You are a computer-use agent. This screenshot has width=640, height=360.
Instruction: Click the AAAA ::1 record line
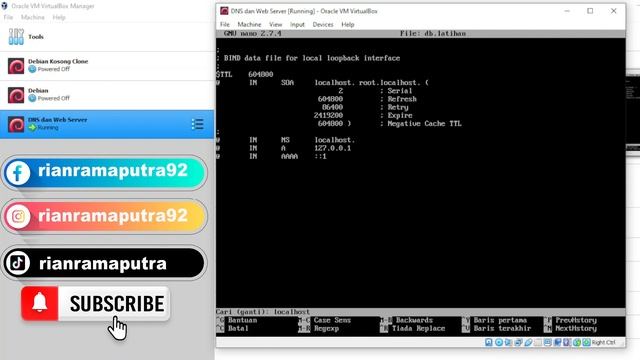pos(271,156)
